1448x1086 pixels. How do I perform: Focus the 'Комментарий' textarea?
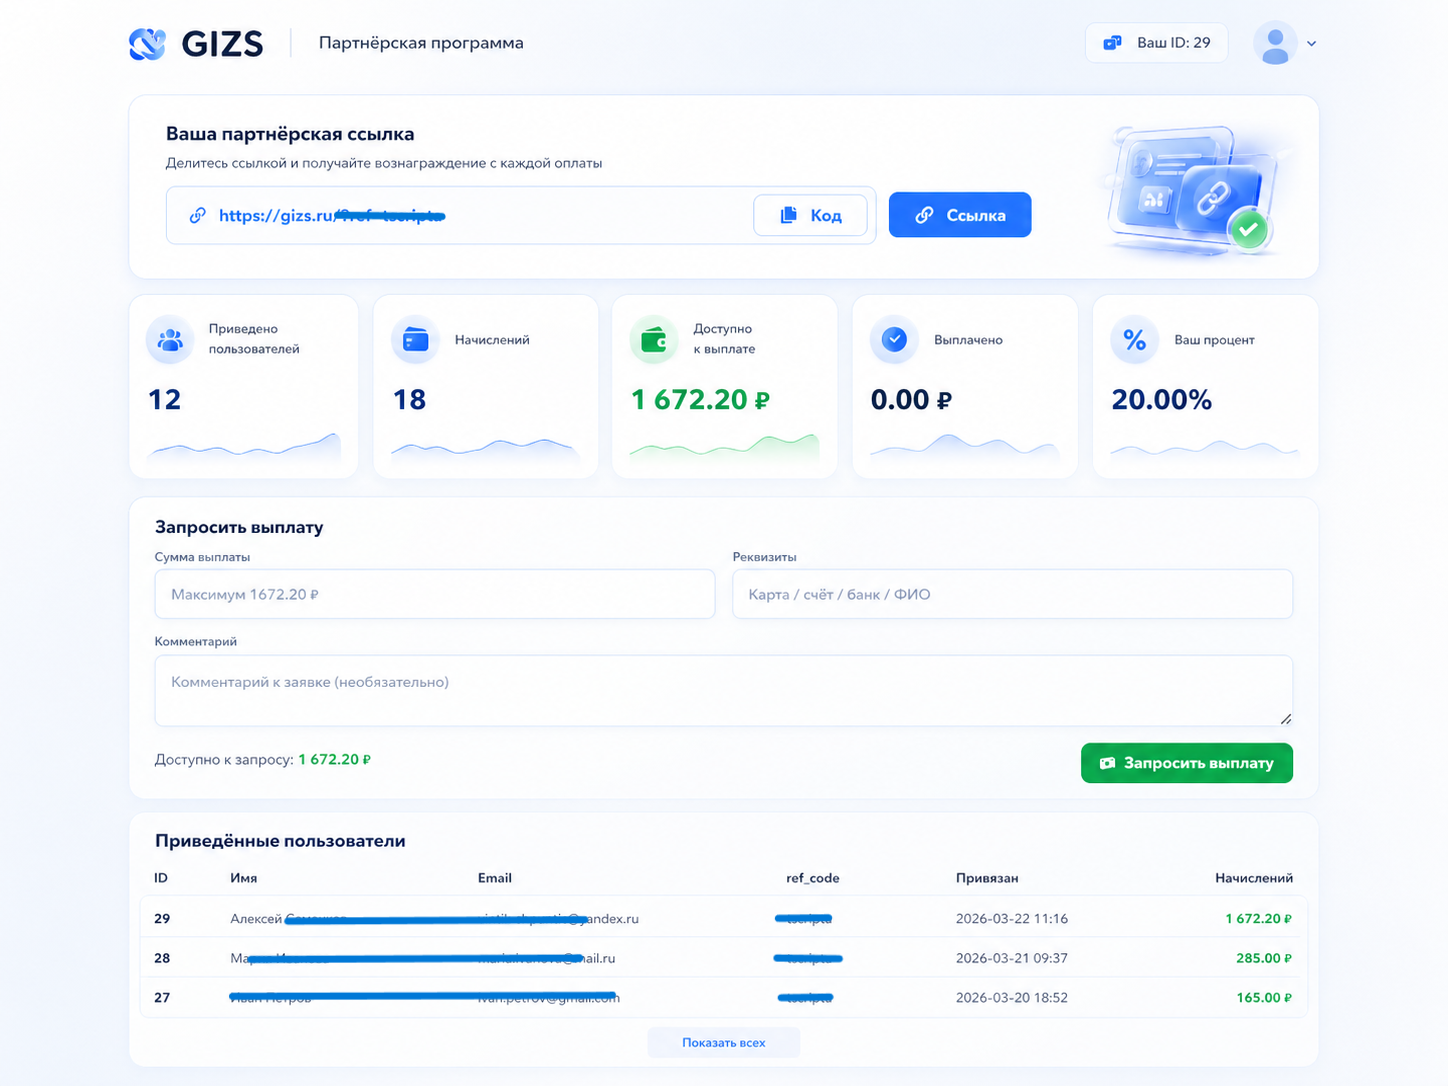coord(723,690)
